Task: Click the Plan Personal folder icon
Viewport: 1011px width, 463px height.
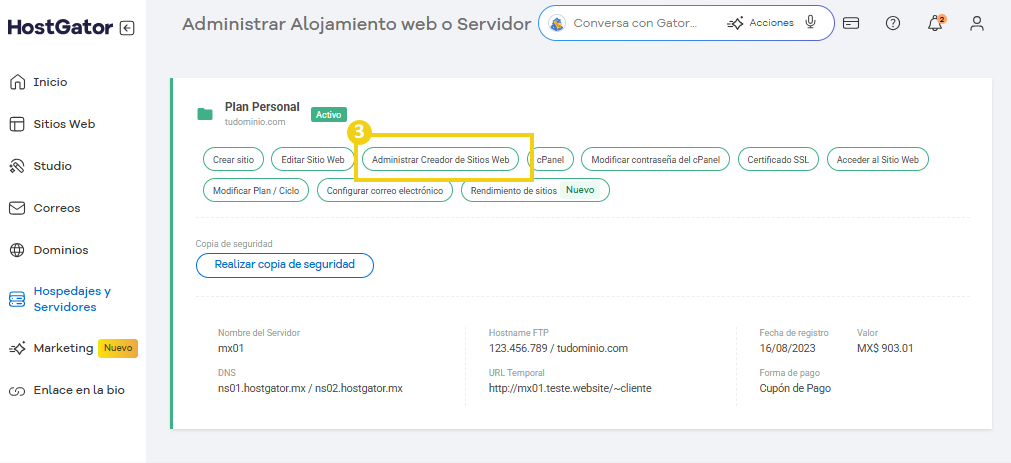Action: [205, 114]
